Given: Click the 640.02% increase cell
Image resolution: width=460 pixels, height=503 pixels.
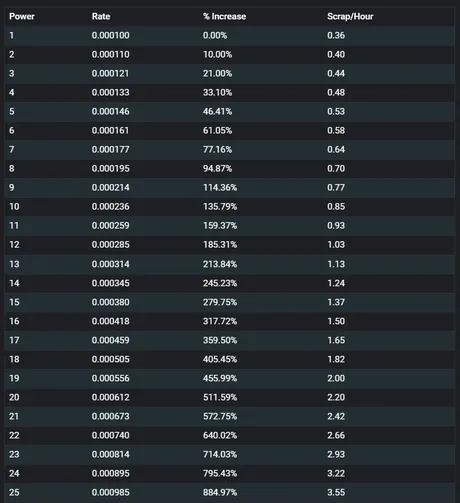Looking at the screenshot, I should 220,435.
